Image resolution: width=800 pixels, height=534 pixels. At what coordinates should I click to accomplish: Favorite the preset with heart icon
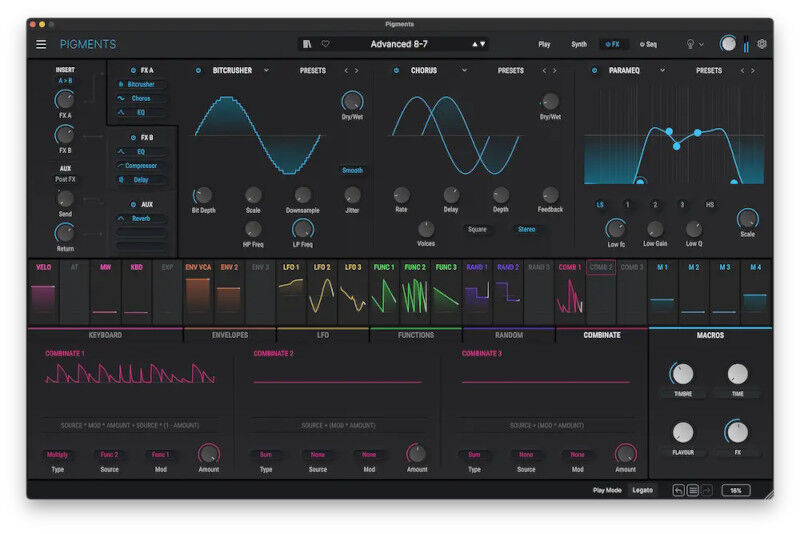(325, 44)
